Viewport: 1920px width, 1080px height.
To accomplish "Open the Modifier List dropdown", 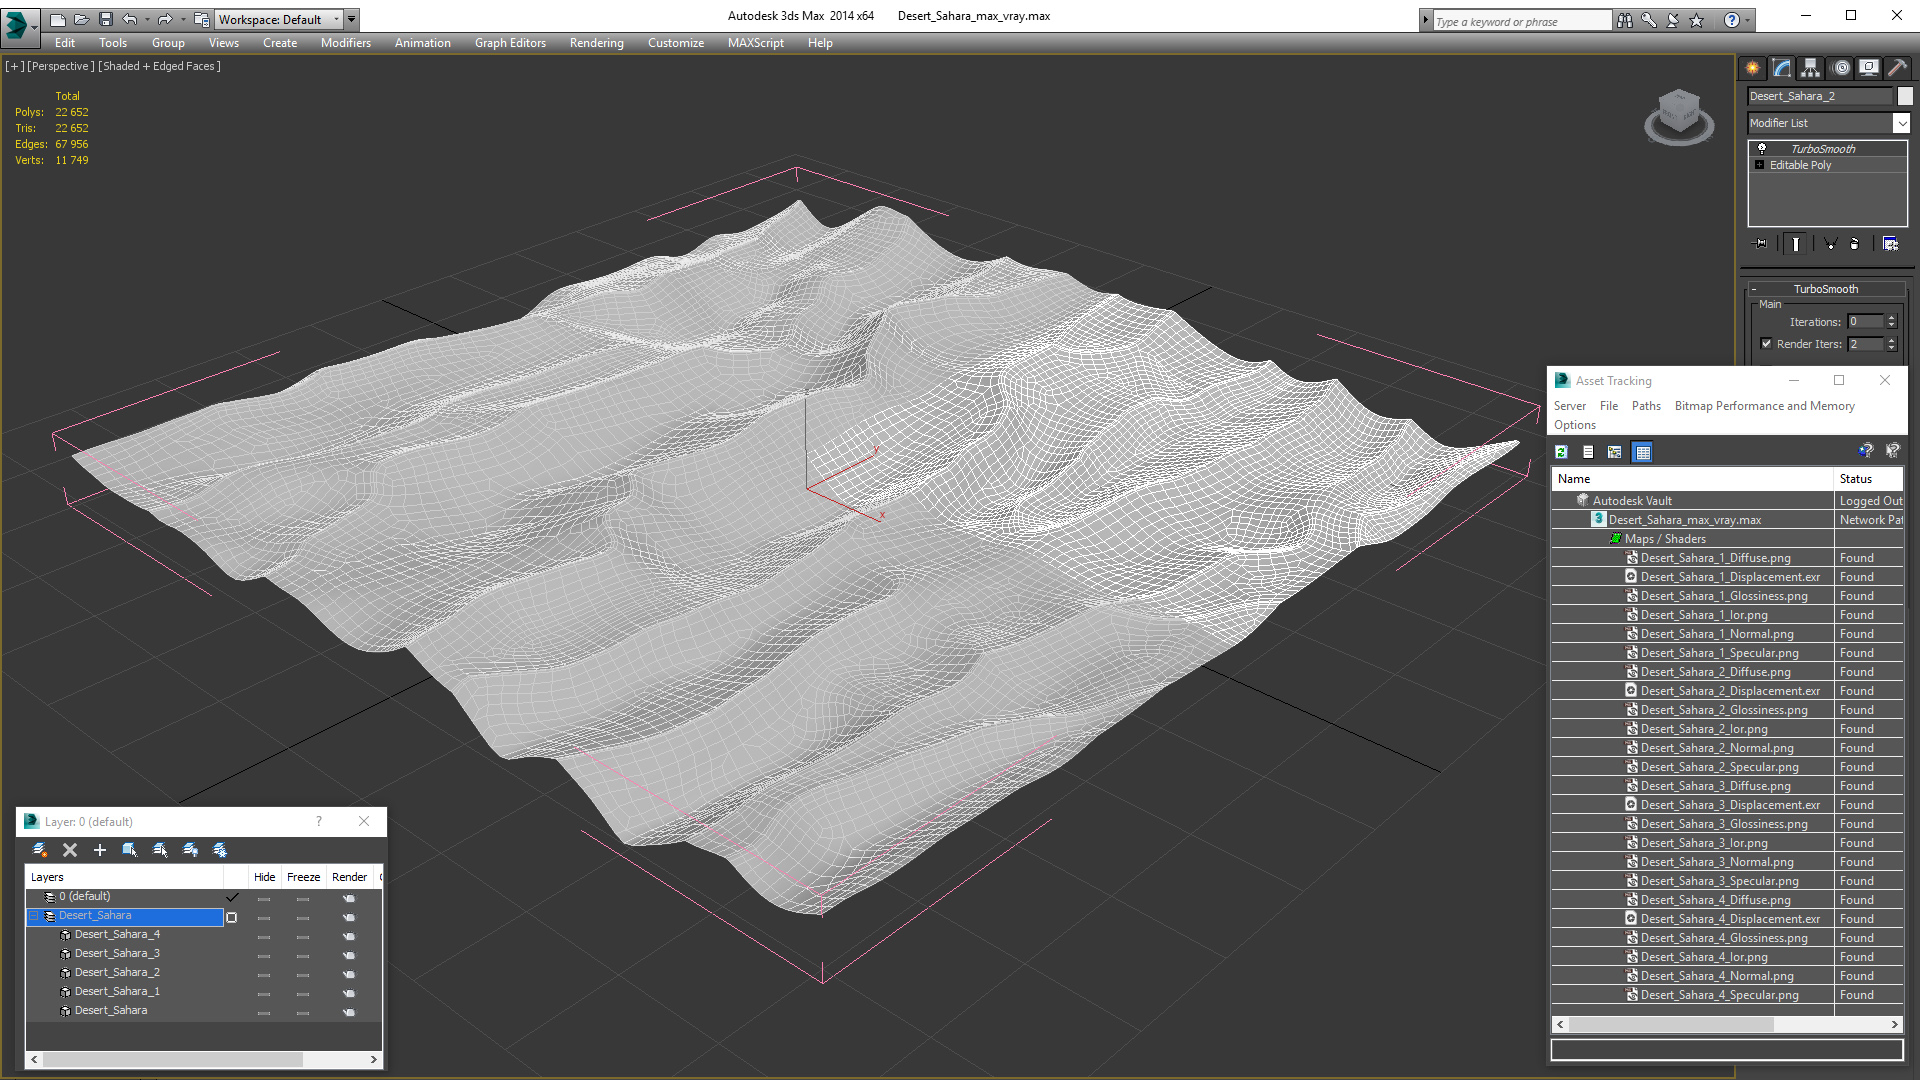I will coord(1901,123).
